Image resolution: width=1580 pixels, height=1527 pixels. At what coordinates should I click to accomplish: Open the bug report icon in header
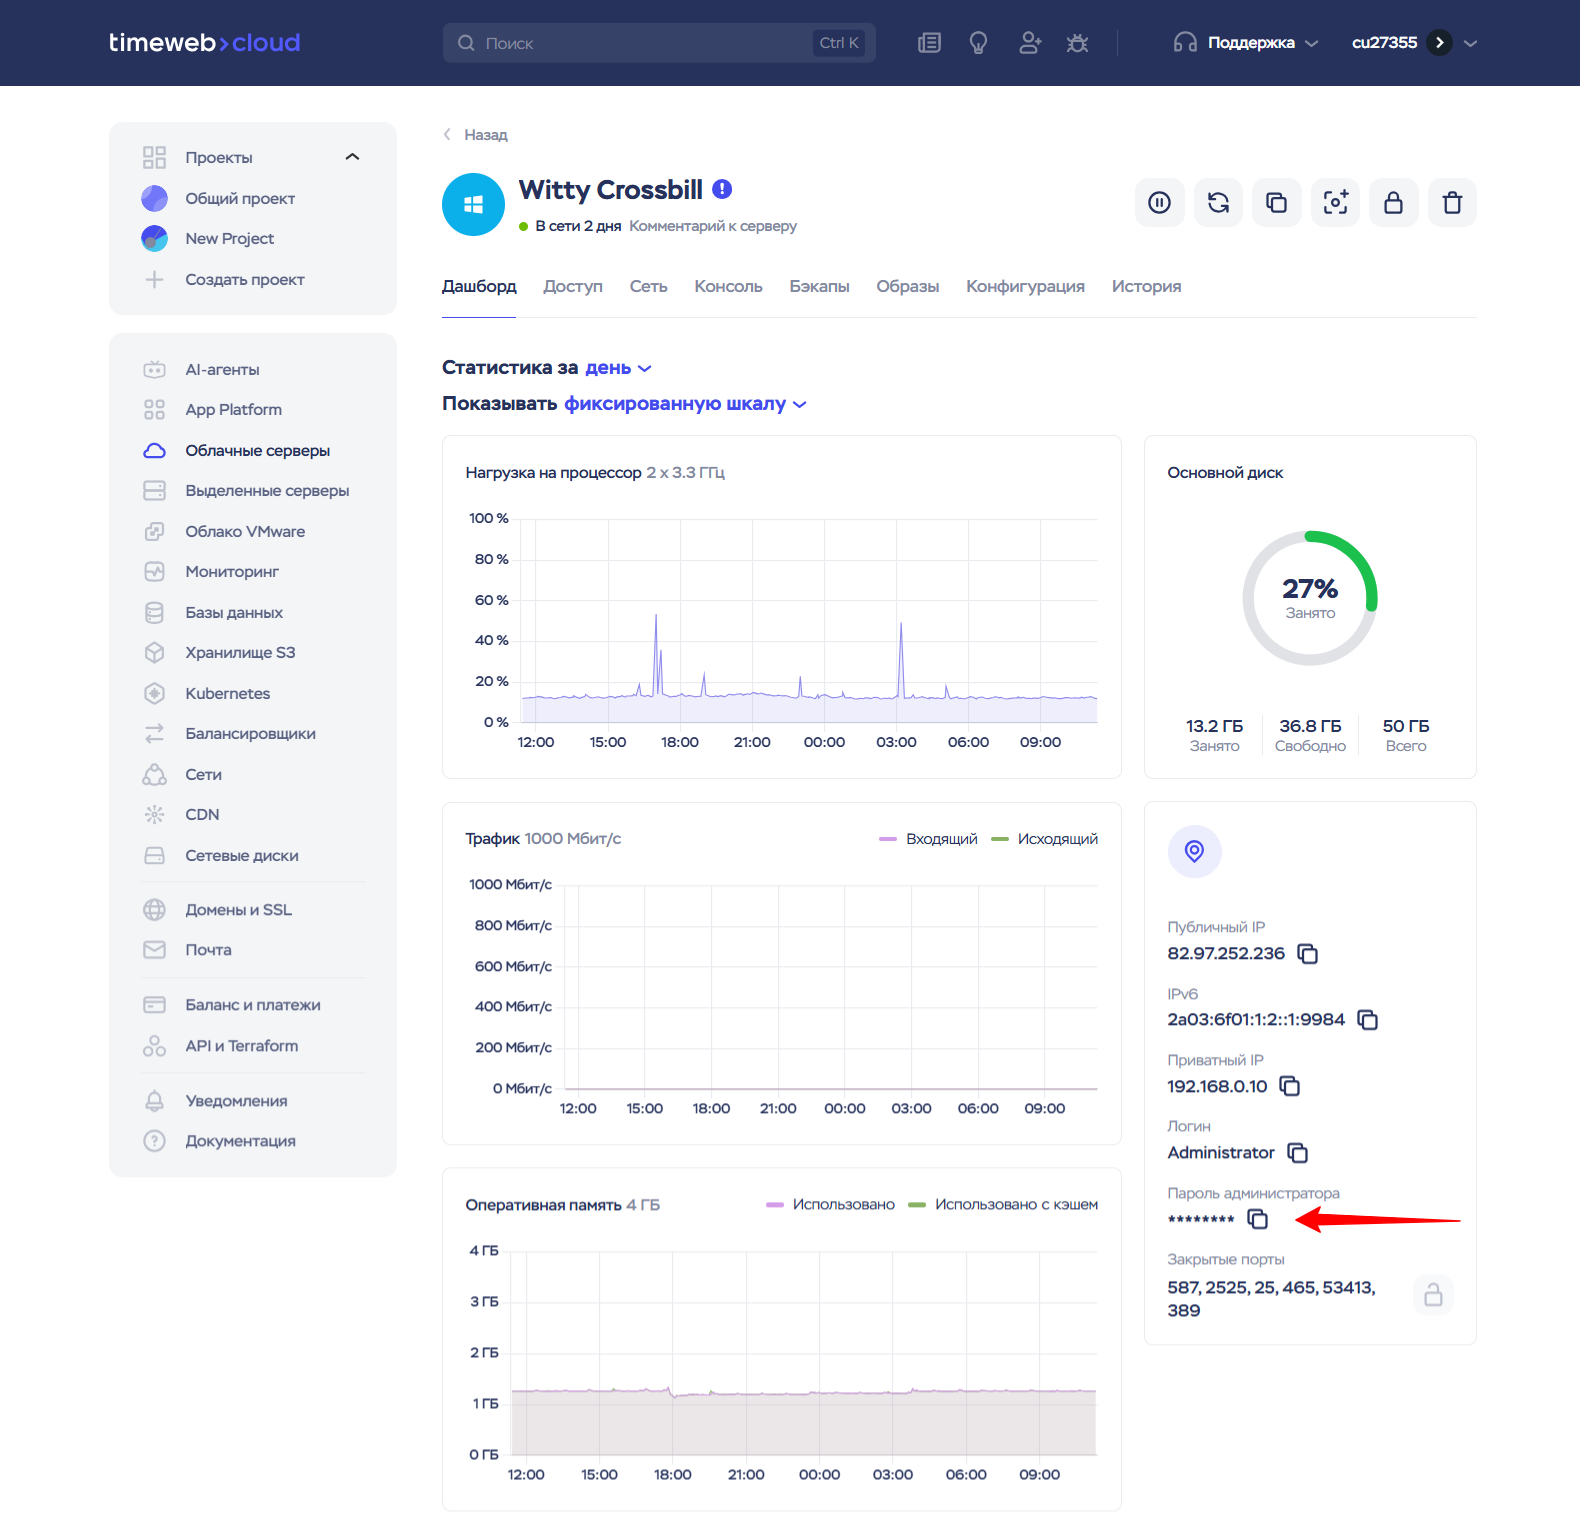point(1077,43)
